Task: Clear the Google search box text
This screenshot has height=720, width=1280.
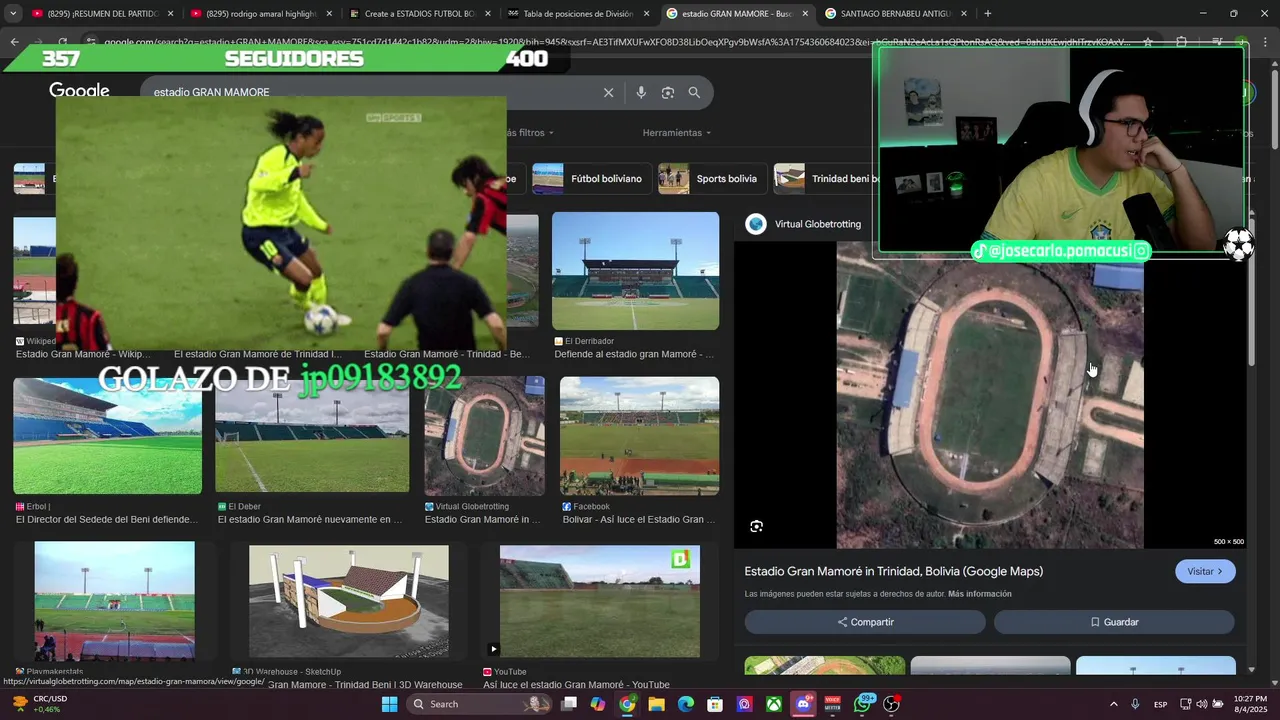Action: click(x=608, y=92)
